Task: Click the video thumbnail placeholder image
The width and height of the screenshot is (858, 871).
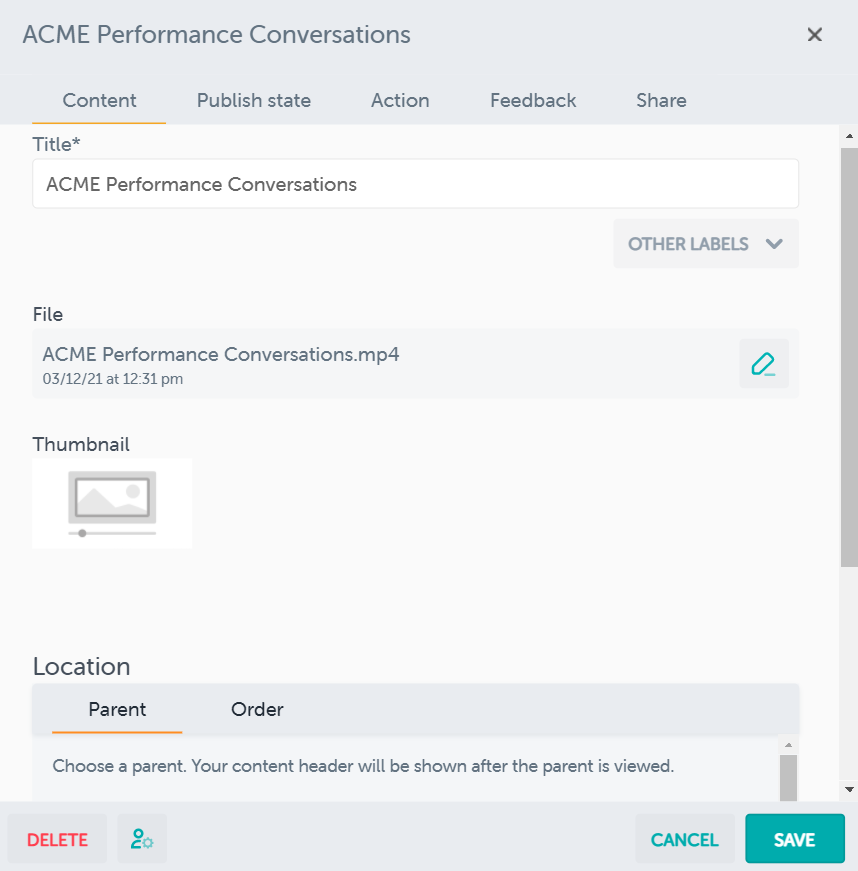Action: (112, 503)
